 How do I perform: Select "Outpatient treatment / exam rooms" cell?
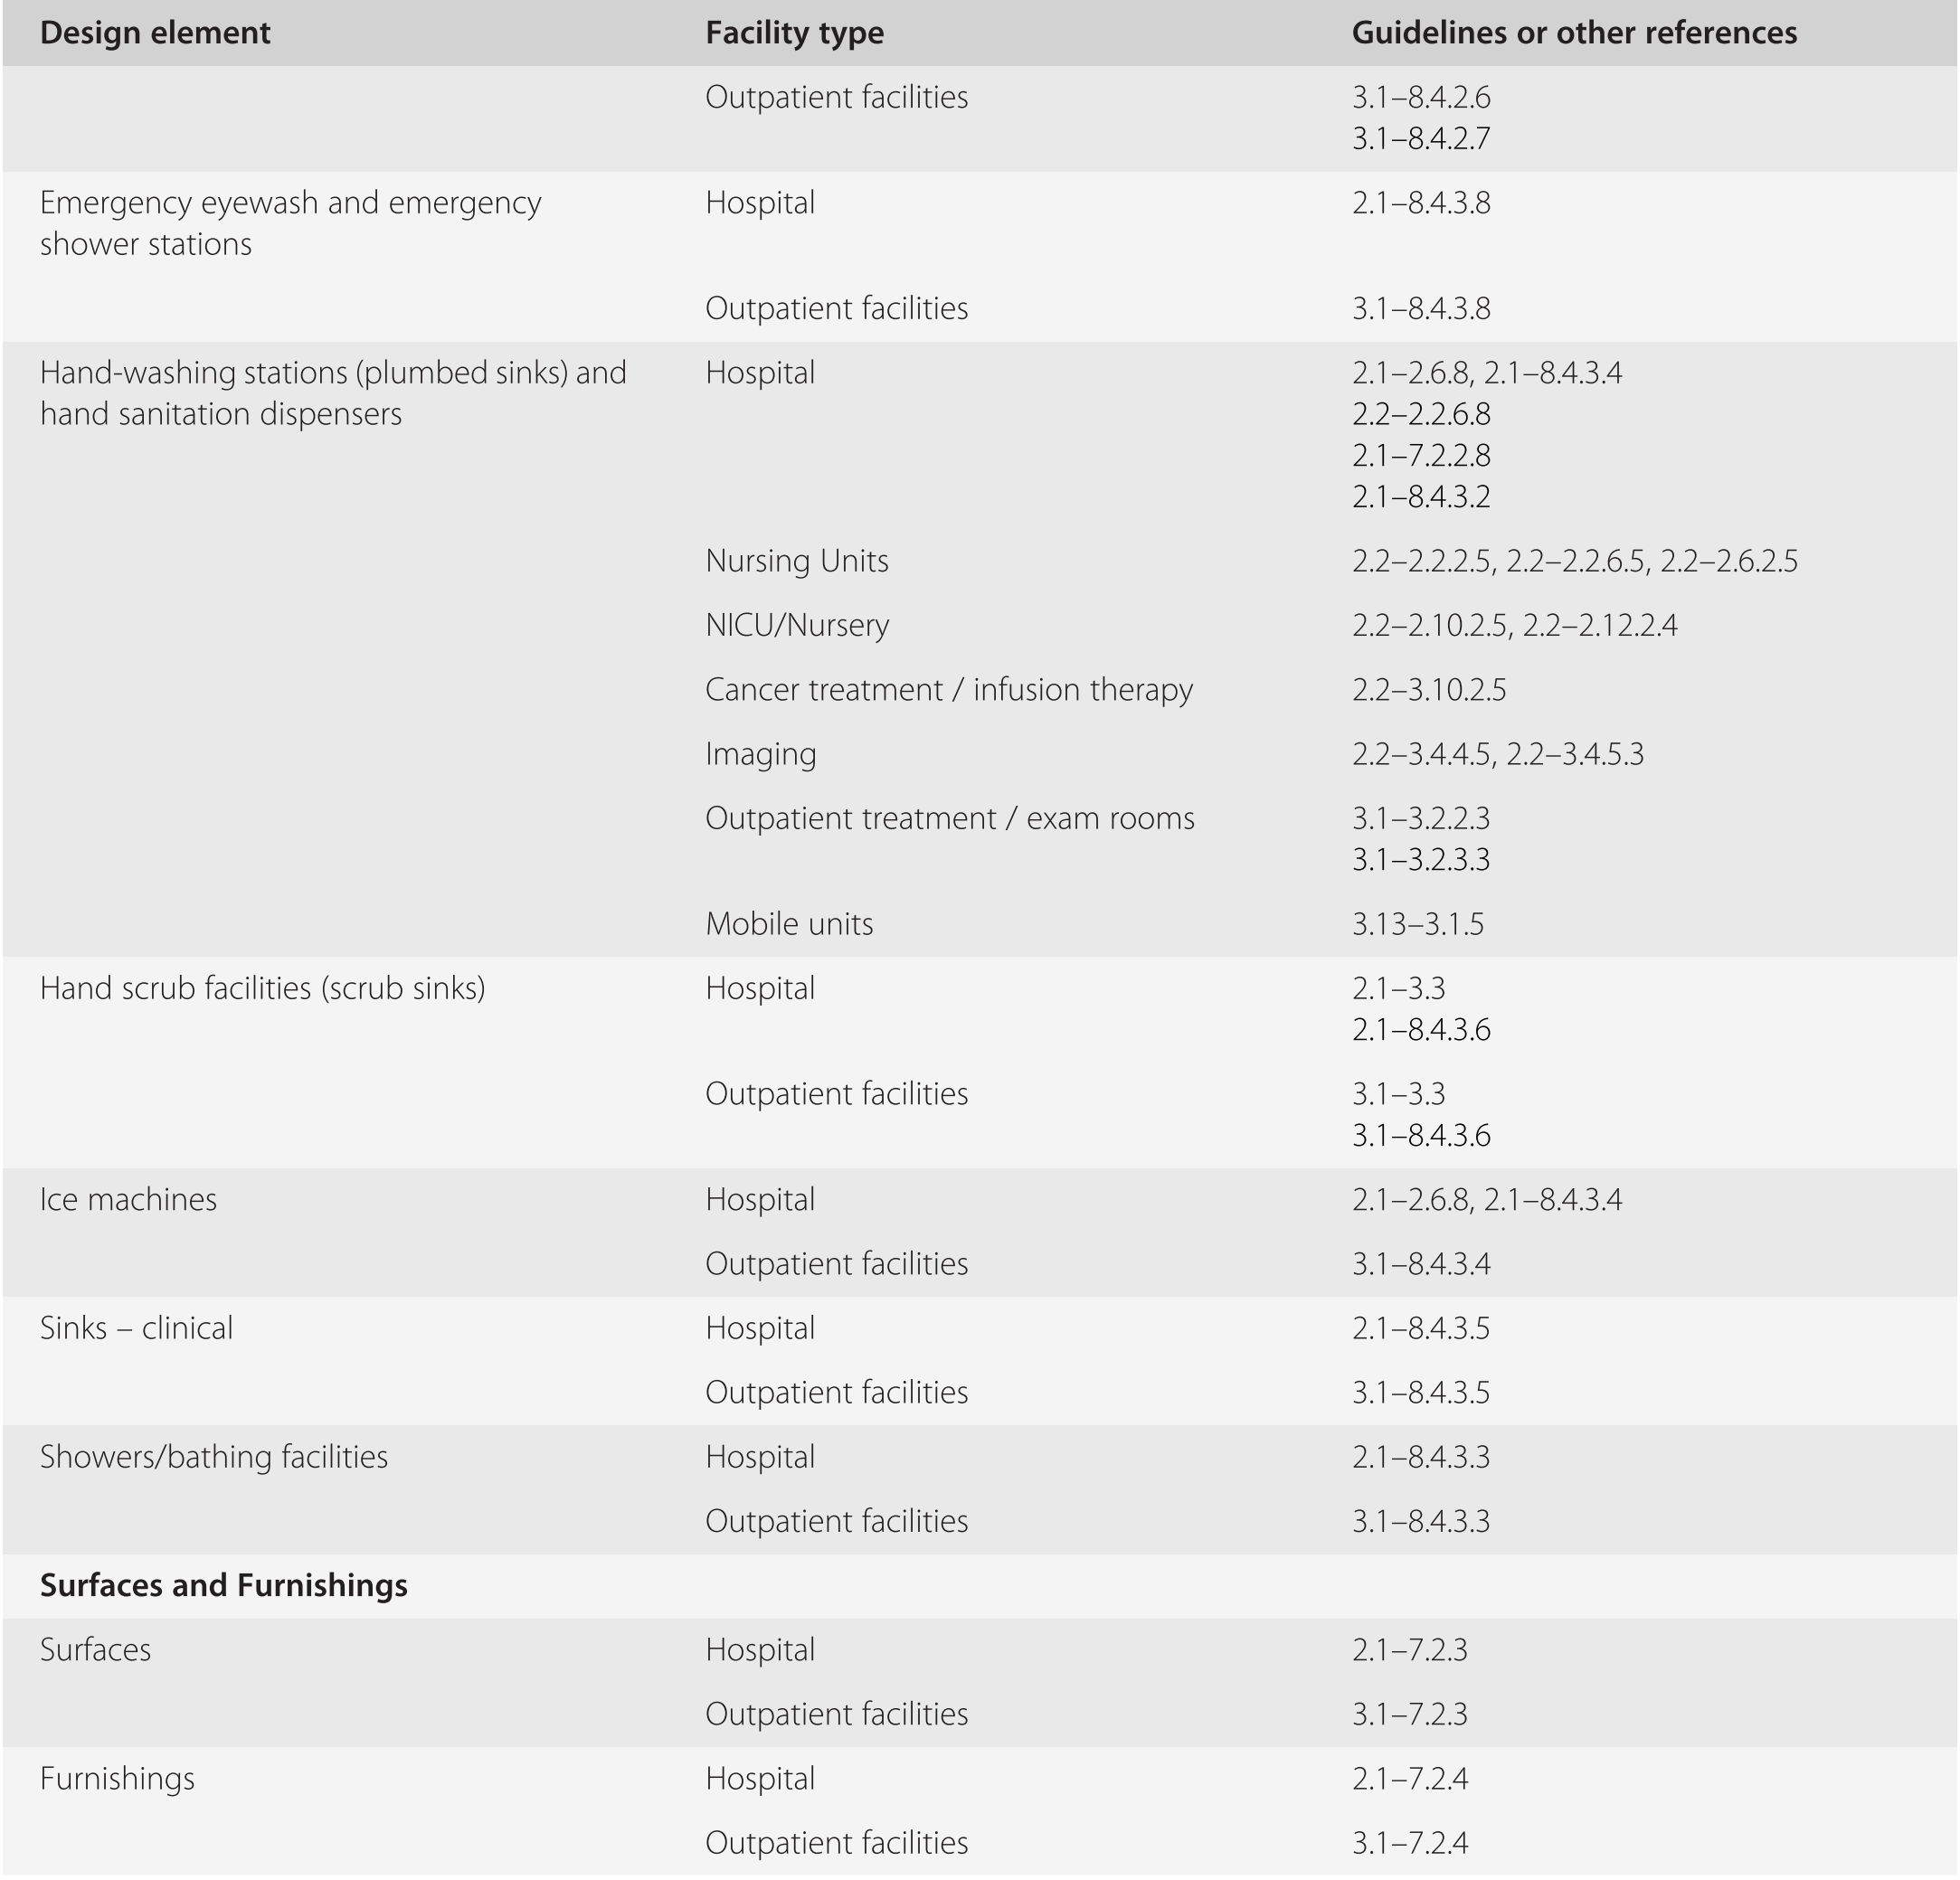[949, 818]
